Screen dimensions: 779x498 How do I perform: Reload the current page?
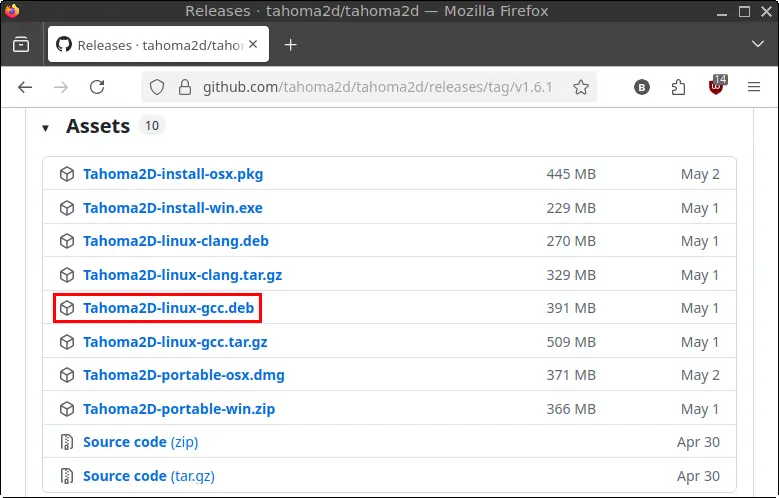97,87
